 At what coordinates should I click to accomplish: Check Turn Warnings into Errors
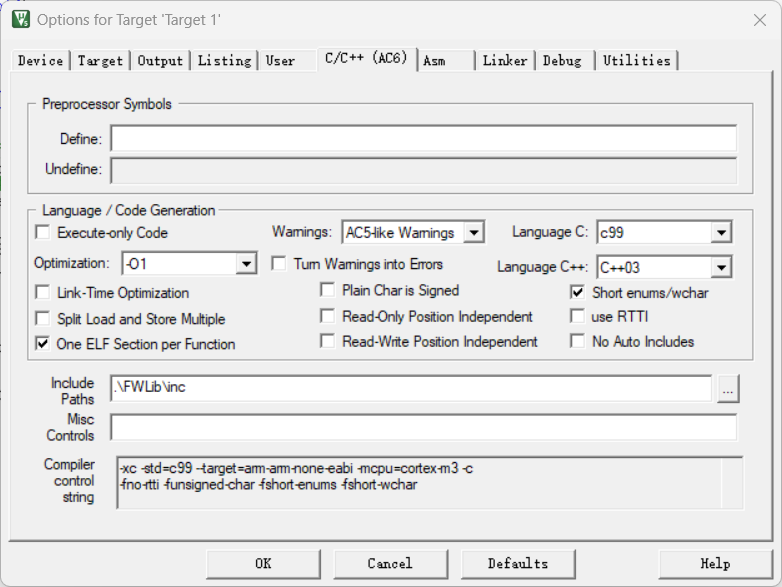(279, 264)
